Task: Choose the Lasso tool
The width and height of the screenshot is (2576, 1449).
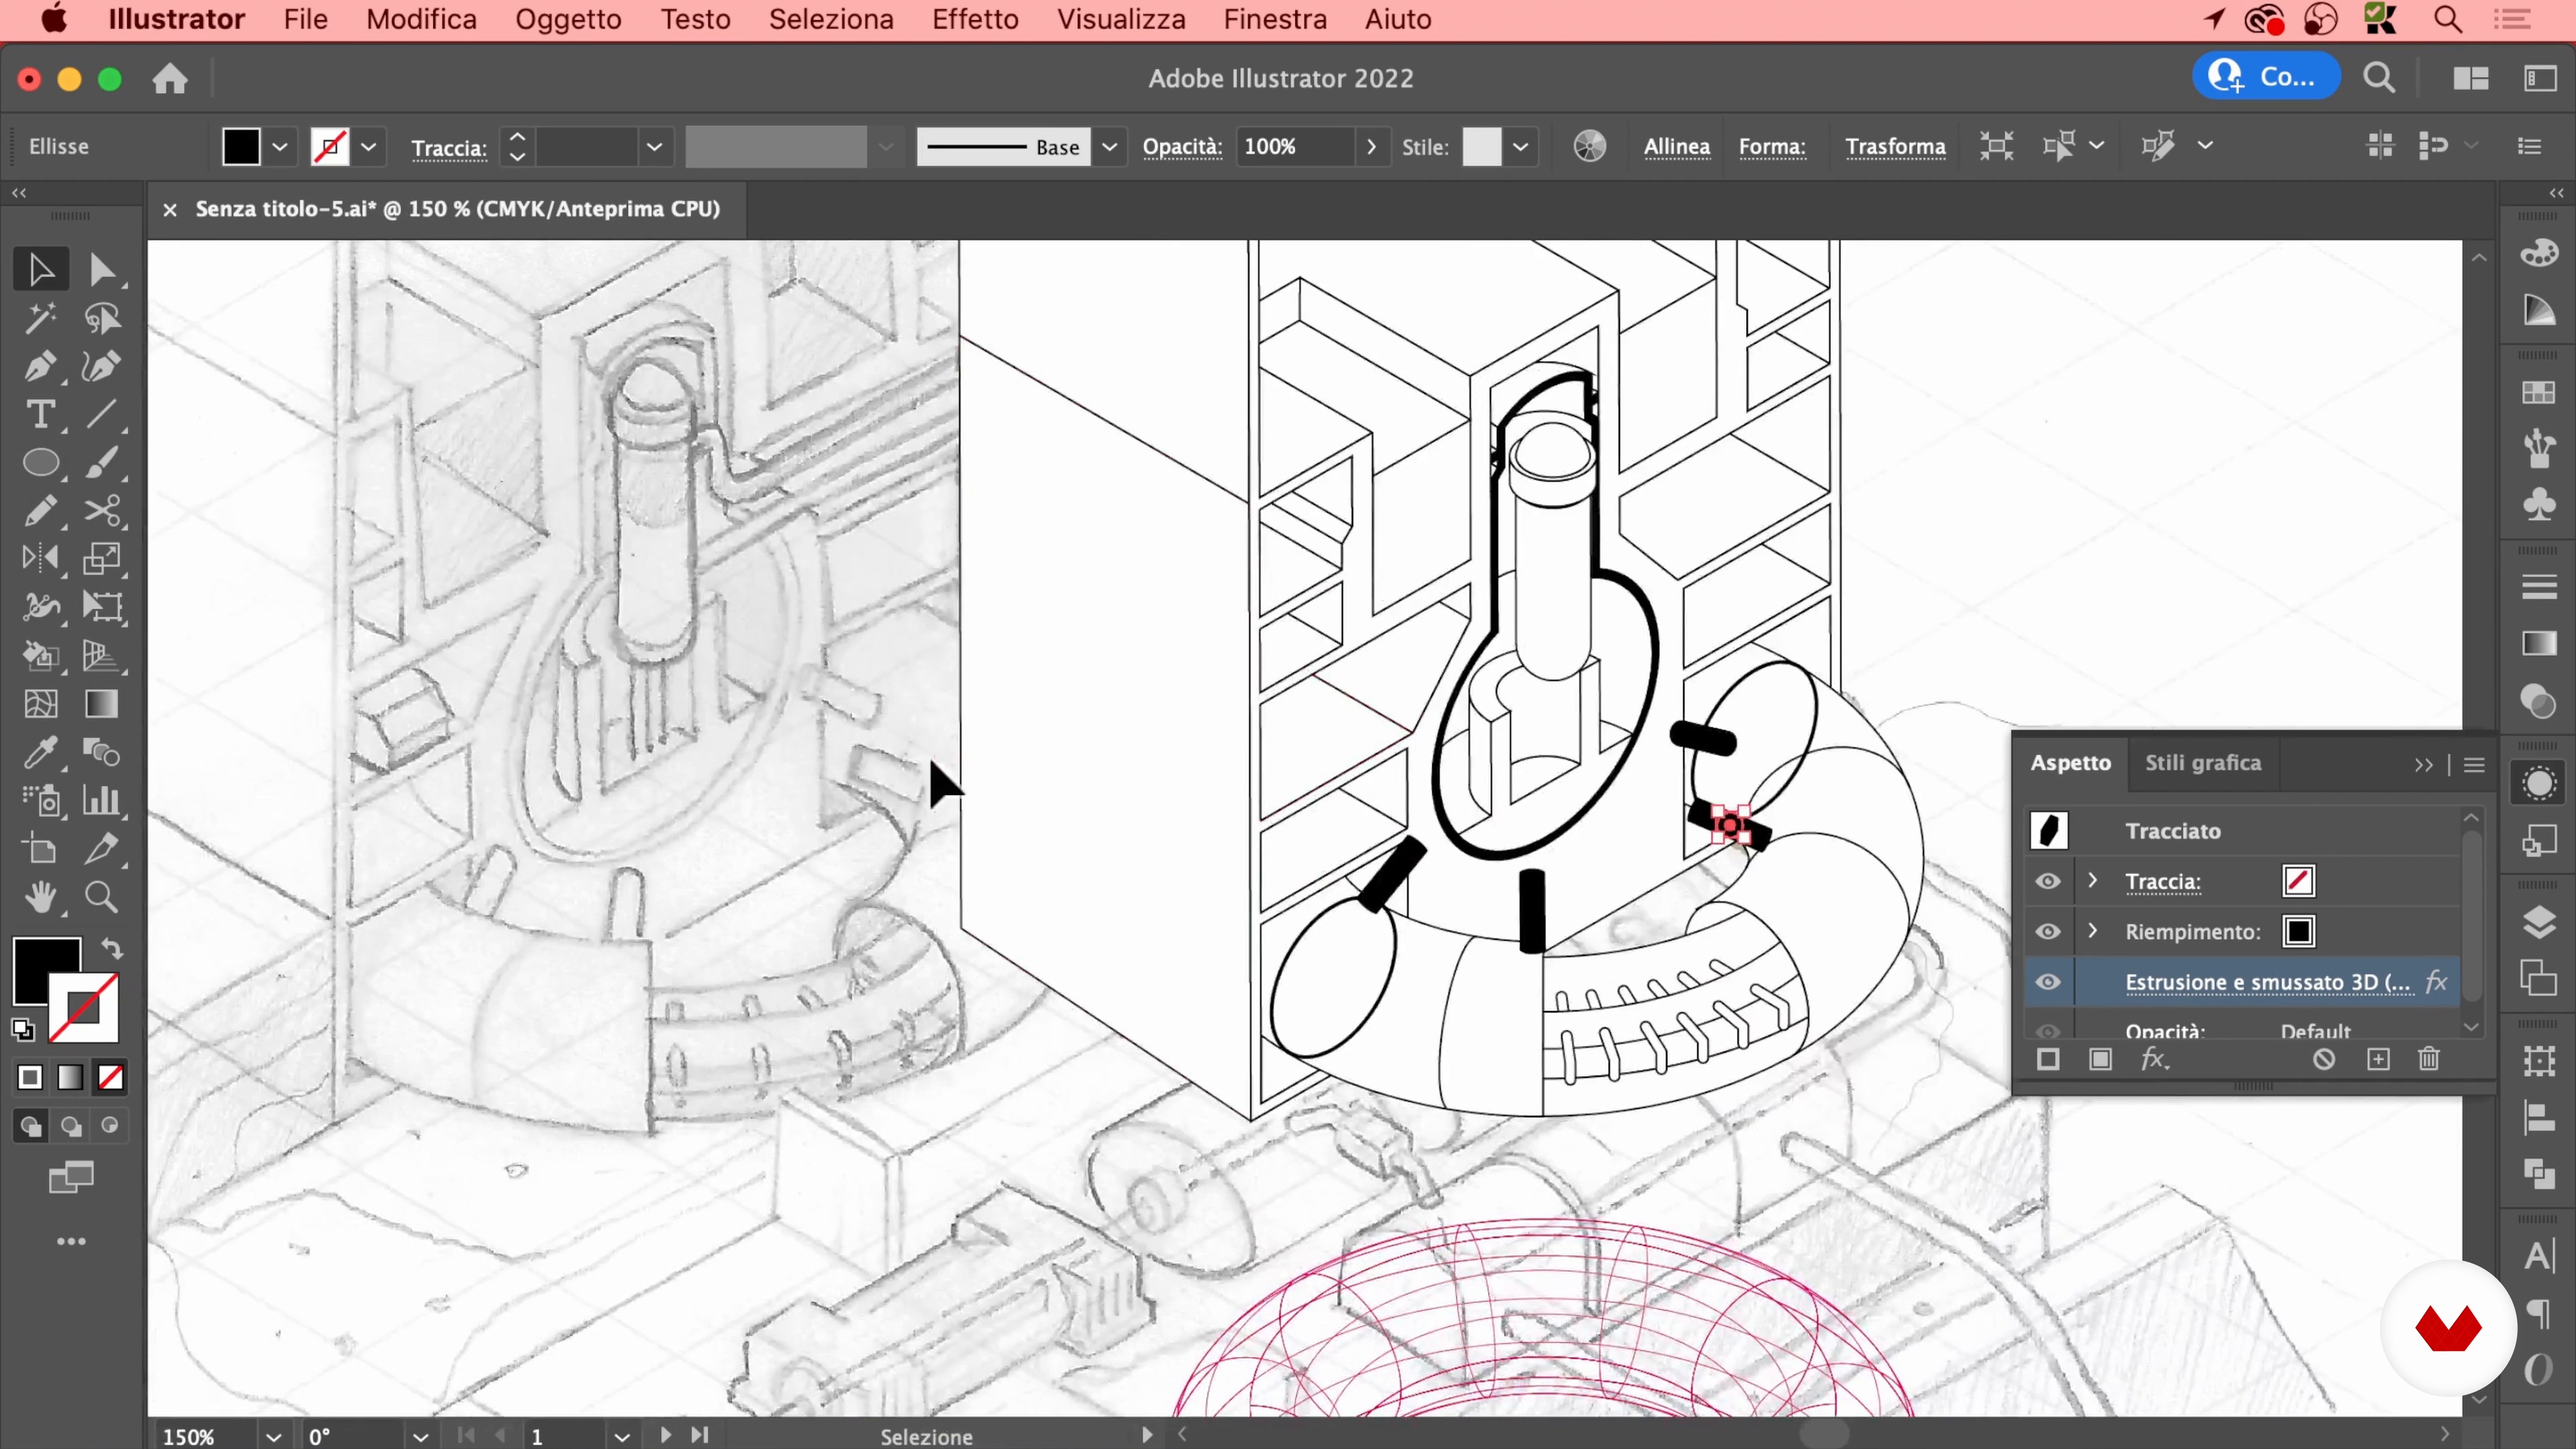Action: click(101, 318)
